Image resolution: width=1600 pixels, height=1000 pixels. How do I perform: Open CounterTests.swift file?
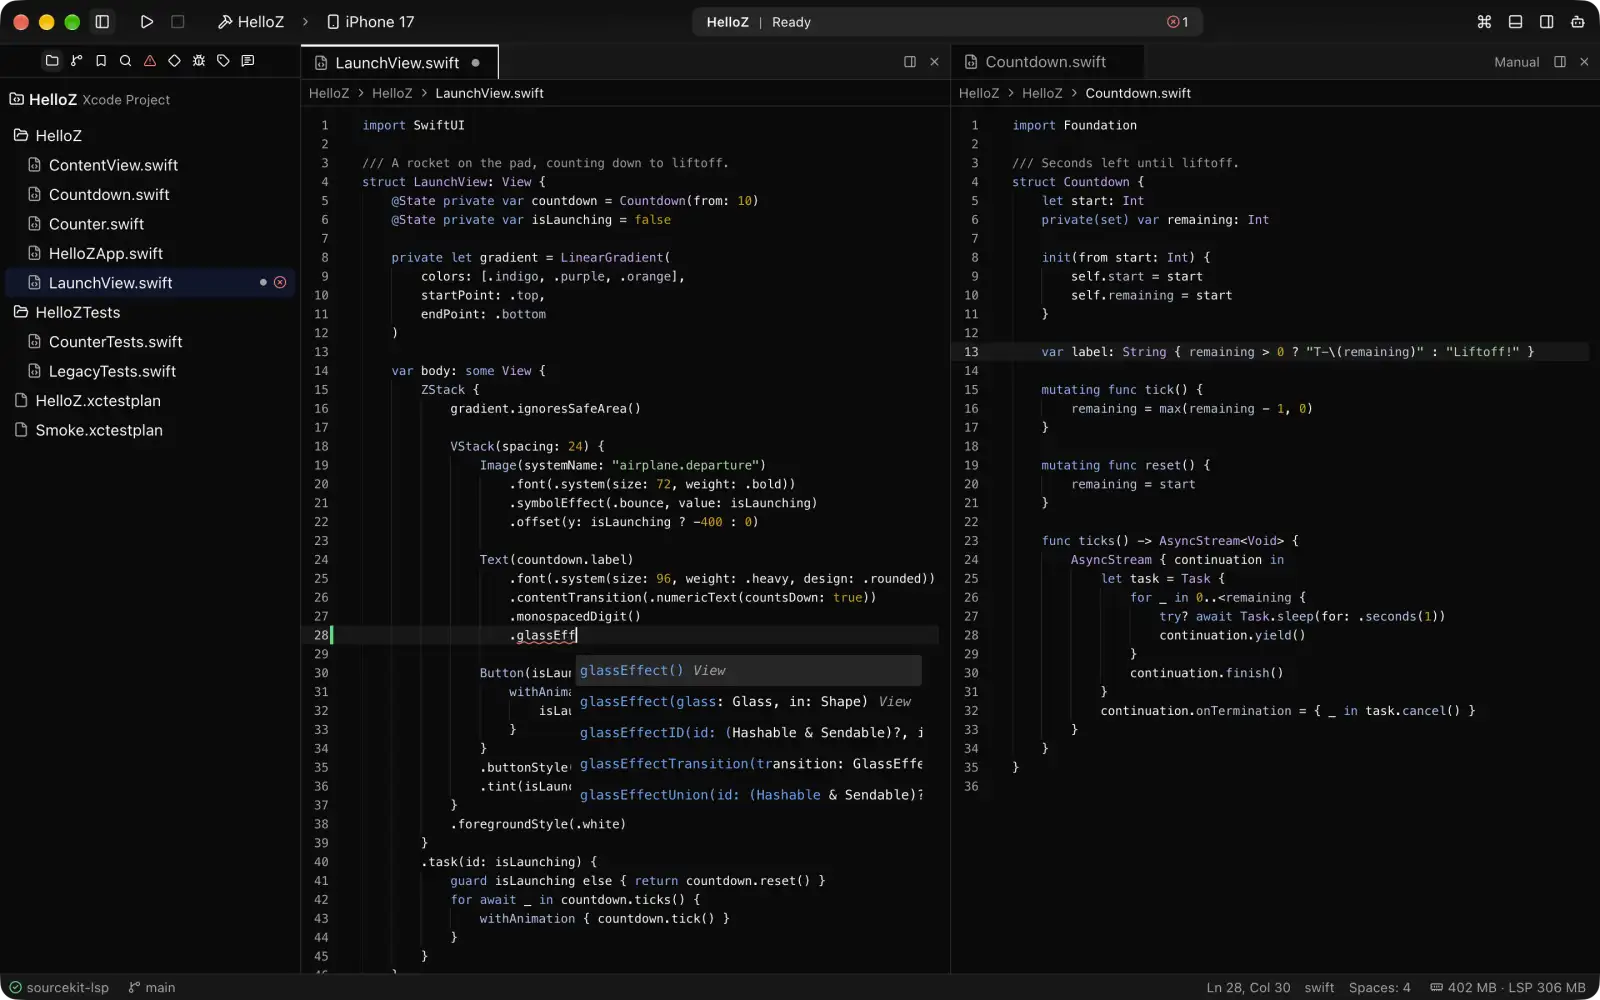[x=150, y=342]
